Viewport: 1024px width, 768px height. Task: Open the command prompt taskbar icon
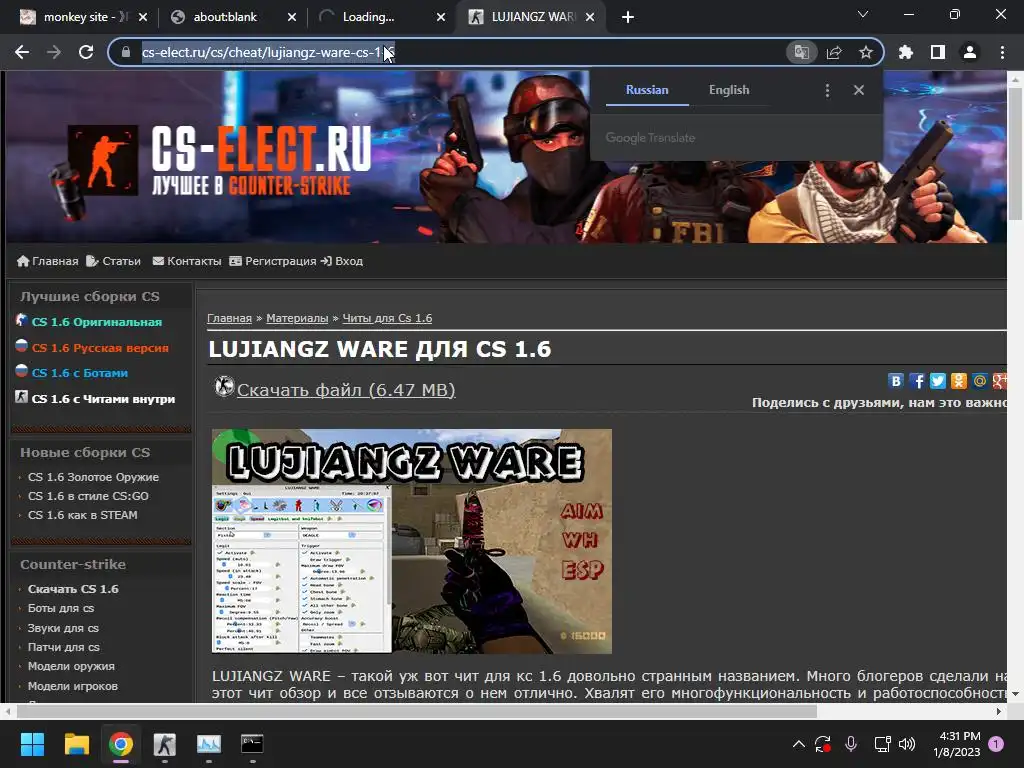[252, 744]
